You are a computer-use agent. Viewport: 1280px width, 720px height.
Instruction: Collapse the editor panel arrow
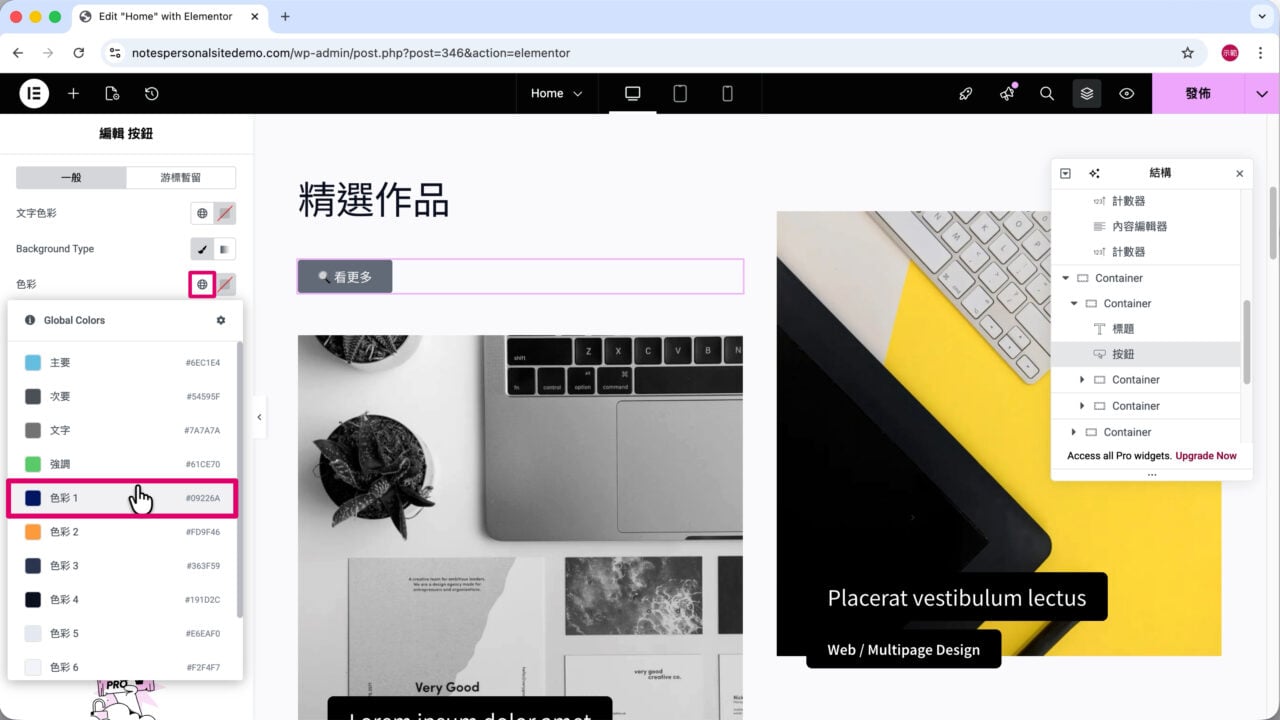pos(259,417)
